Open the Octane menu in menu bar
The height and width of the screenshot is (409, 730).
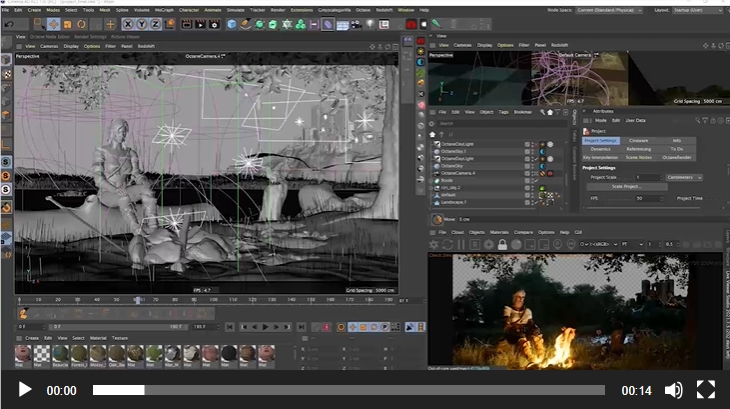[x=363, y=10]
